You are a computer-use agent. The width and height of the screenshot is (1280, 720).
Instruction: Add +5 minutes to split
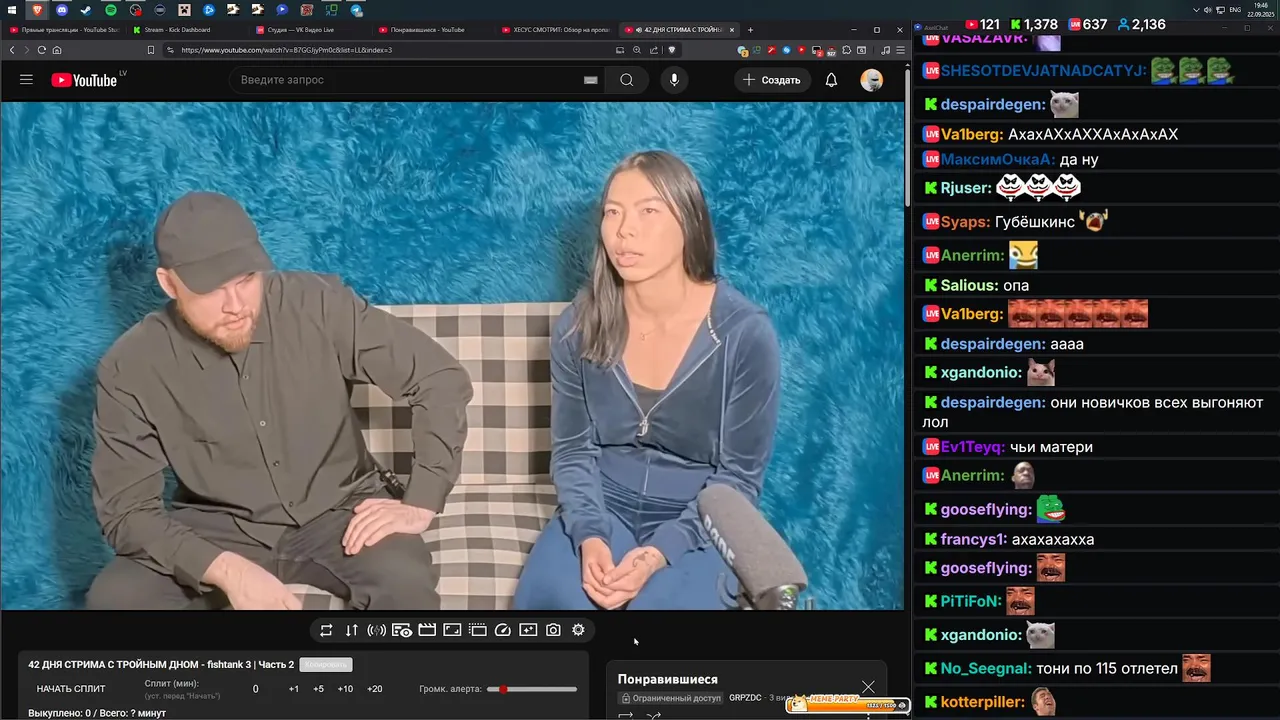coord(318,689)
